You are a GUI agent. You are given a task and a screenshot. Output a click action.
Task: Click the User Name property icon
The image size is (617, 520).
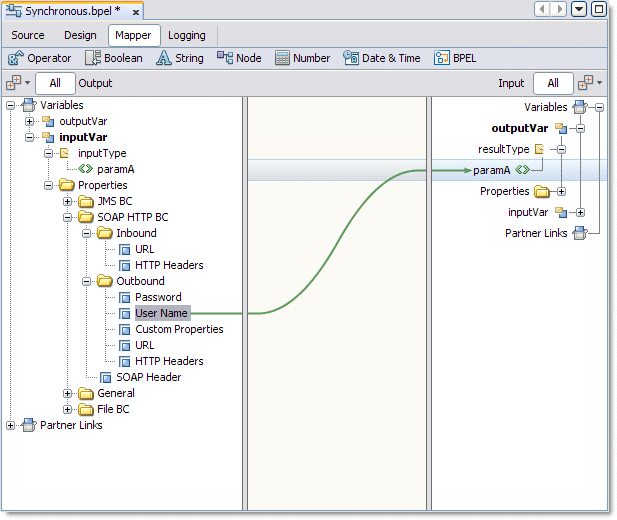point(124,314)
